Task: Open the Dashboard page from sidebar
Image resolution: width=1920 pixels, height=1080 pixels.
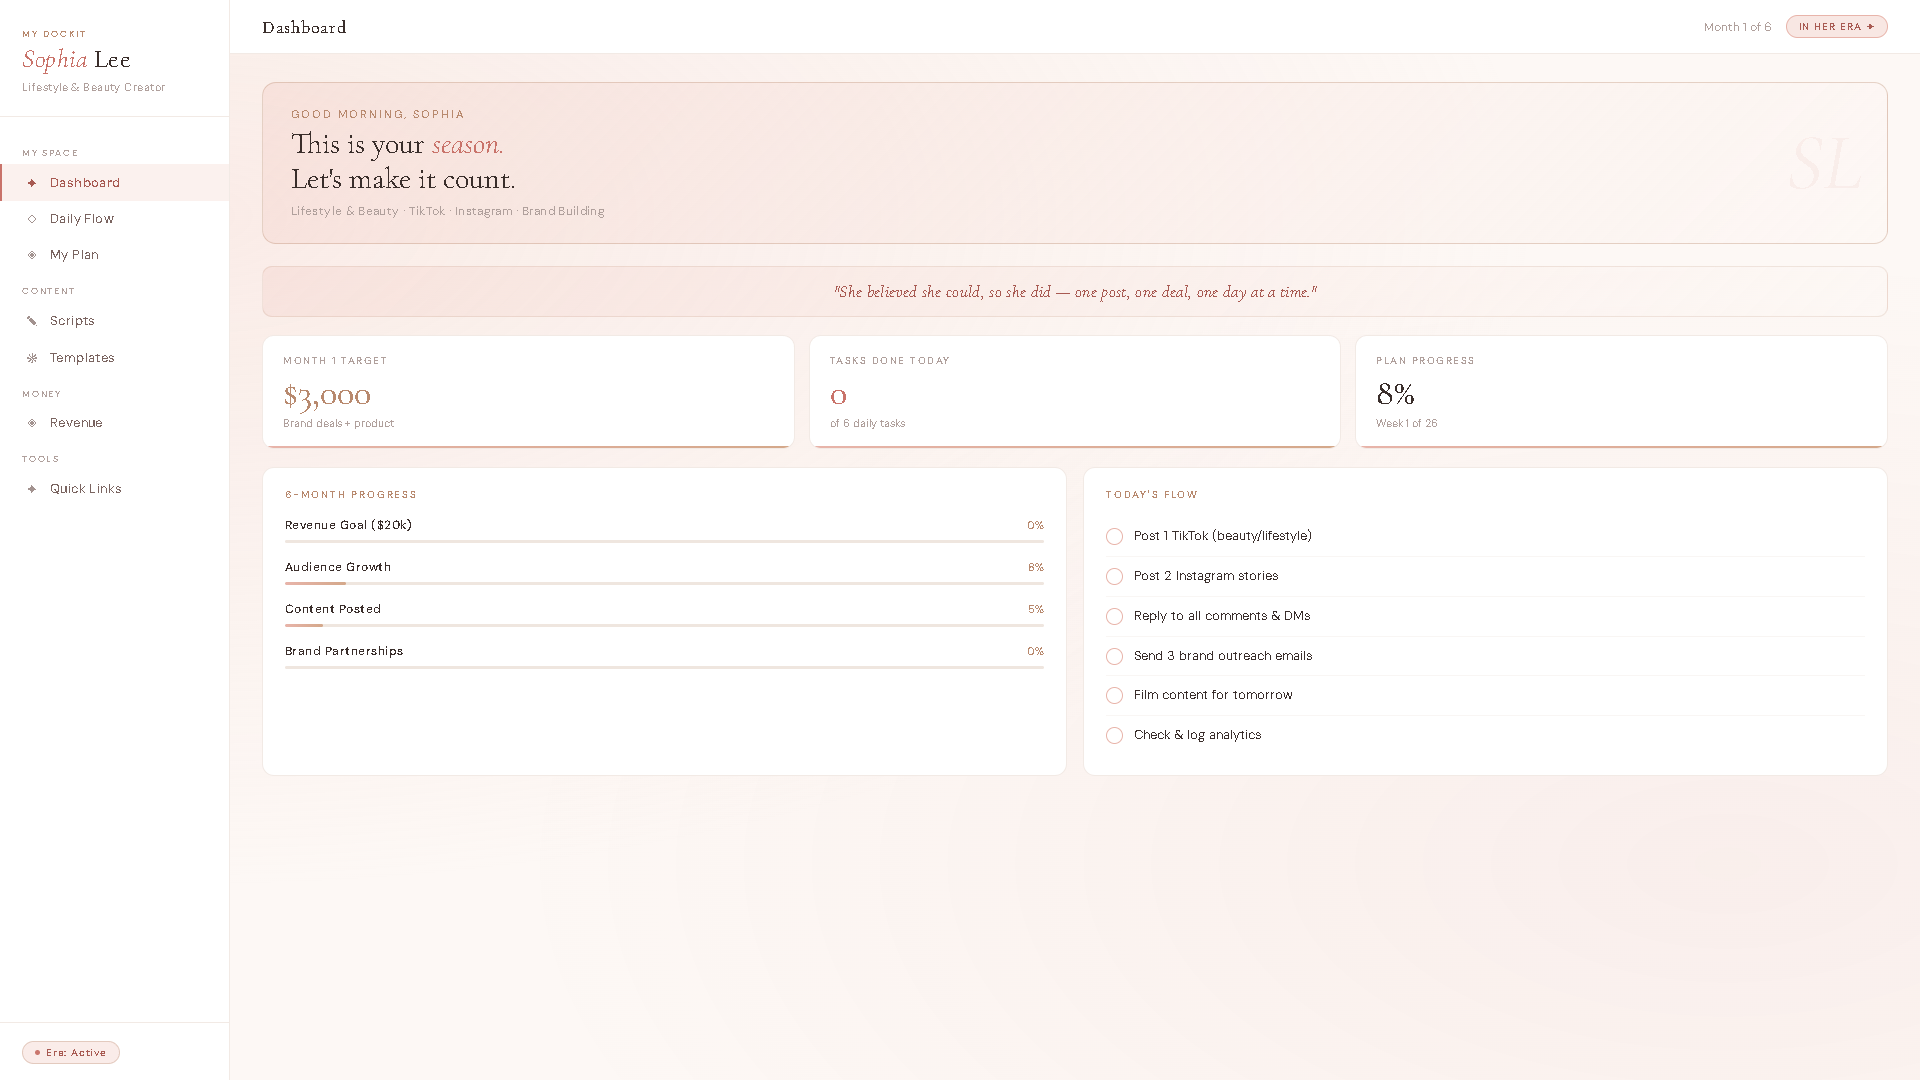Action: pyautogui.click(x=115, y=183)
